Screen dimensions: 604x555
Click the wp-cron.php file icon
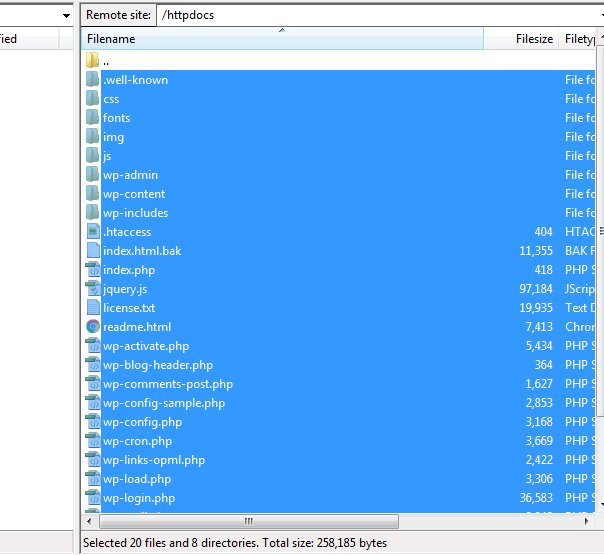pyautogui.click(x=93, y=441)
